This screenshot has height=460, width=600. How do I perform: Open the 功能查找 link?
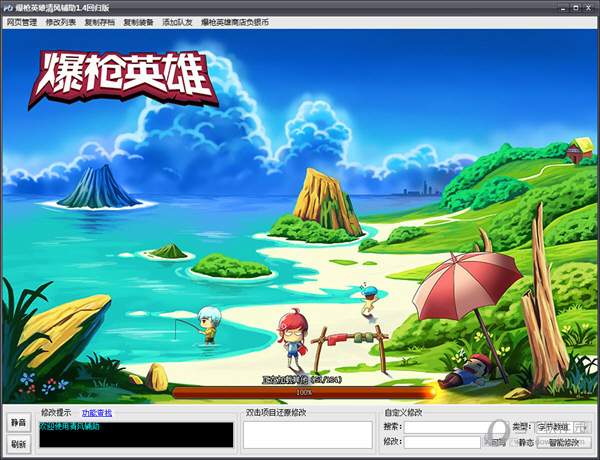point(97,413)
